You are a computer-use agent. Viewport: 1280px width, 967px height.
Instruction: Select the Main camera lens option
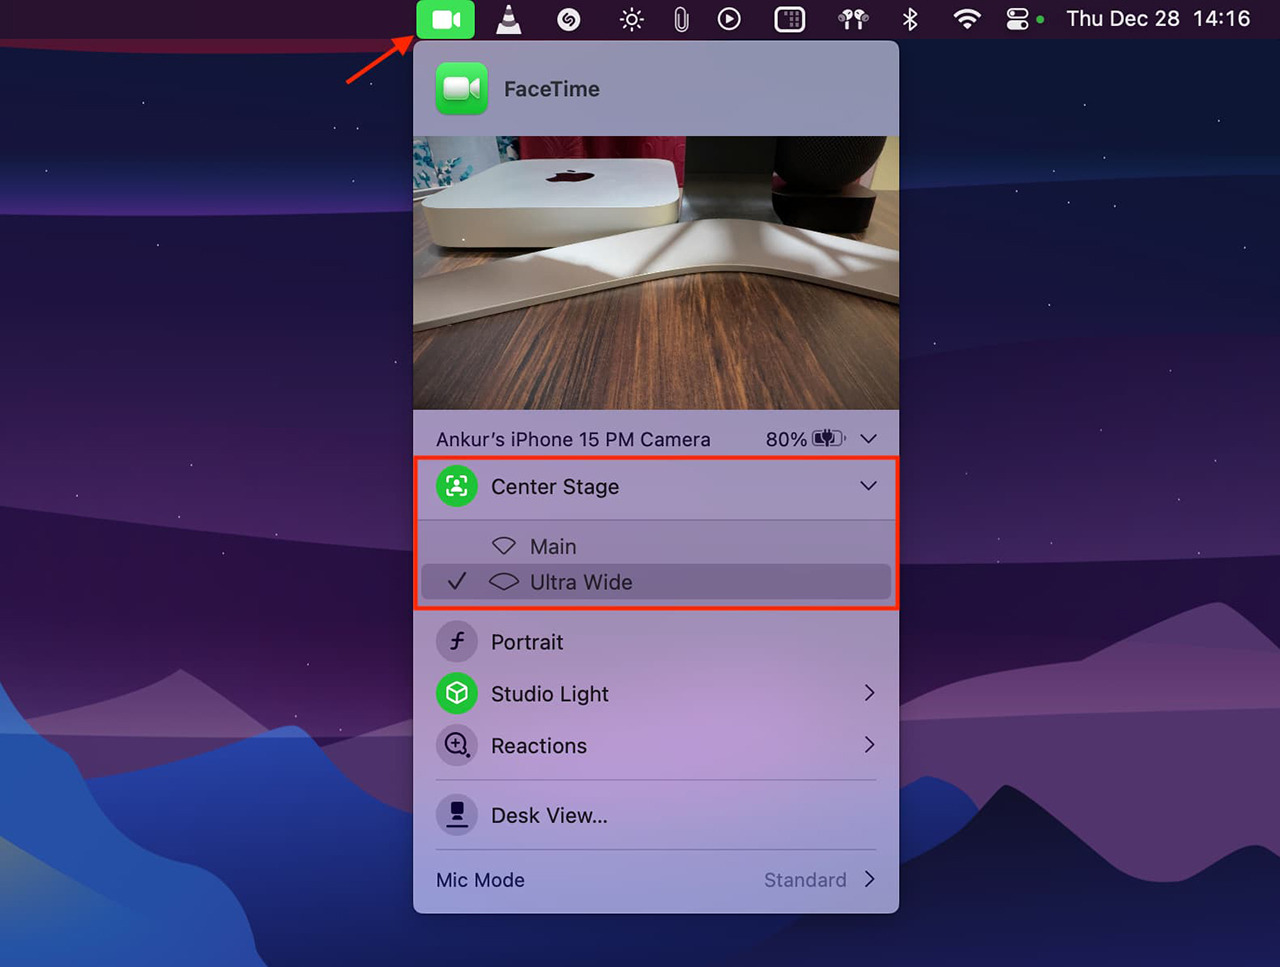click(553, 546)
